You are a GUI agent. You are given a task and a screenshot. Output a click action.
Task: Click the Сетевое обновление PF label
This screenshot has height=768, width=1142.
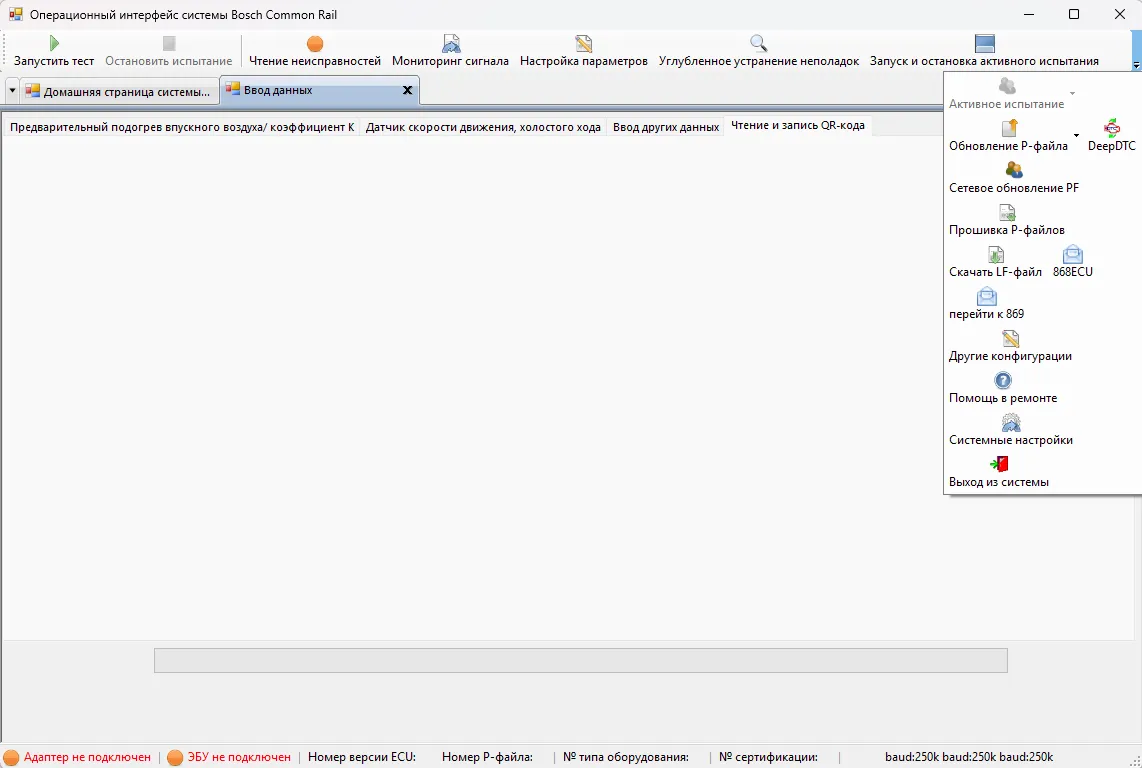1014,188
